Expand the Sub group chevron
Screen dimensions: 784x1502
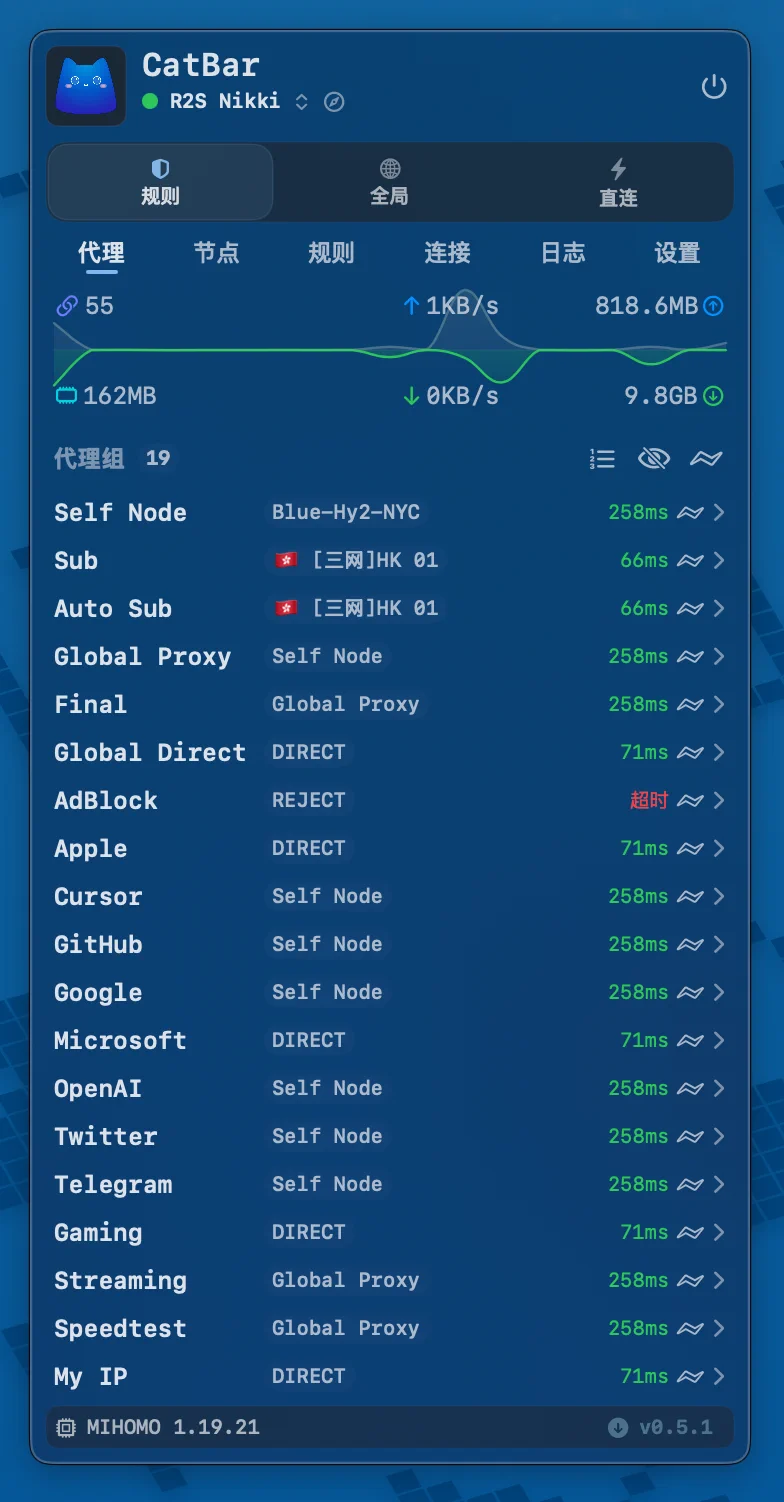719,561
